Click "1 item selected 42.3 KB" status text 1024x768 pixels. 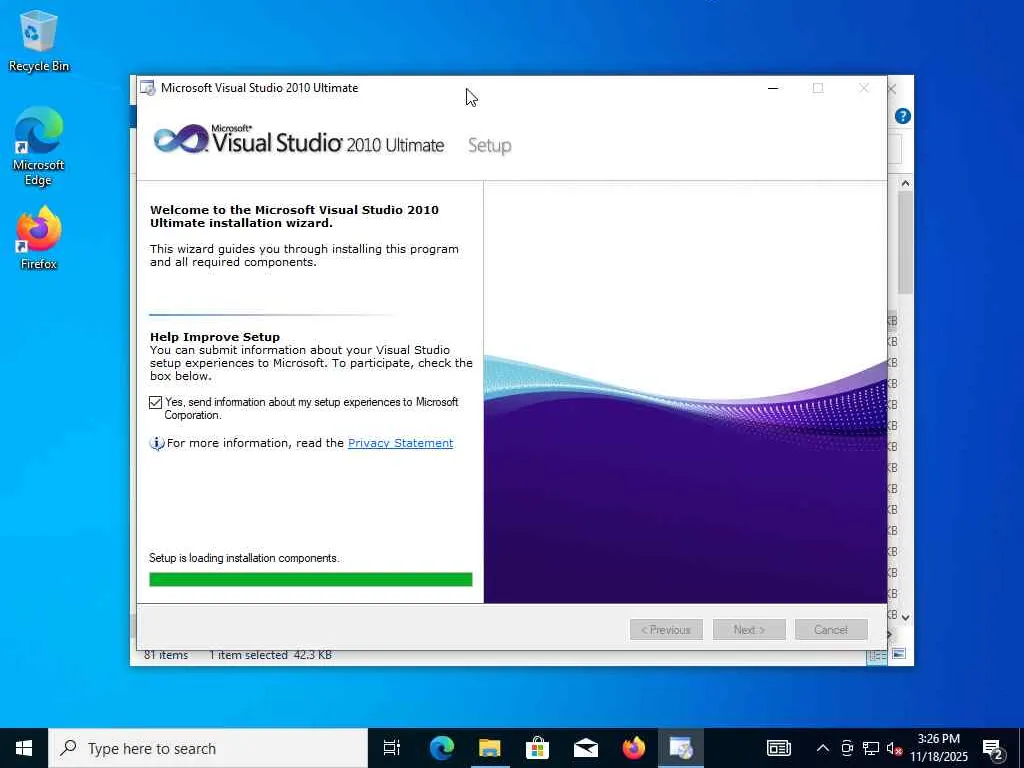click(x=270, y=655)
